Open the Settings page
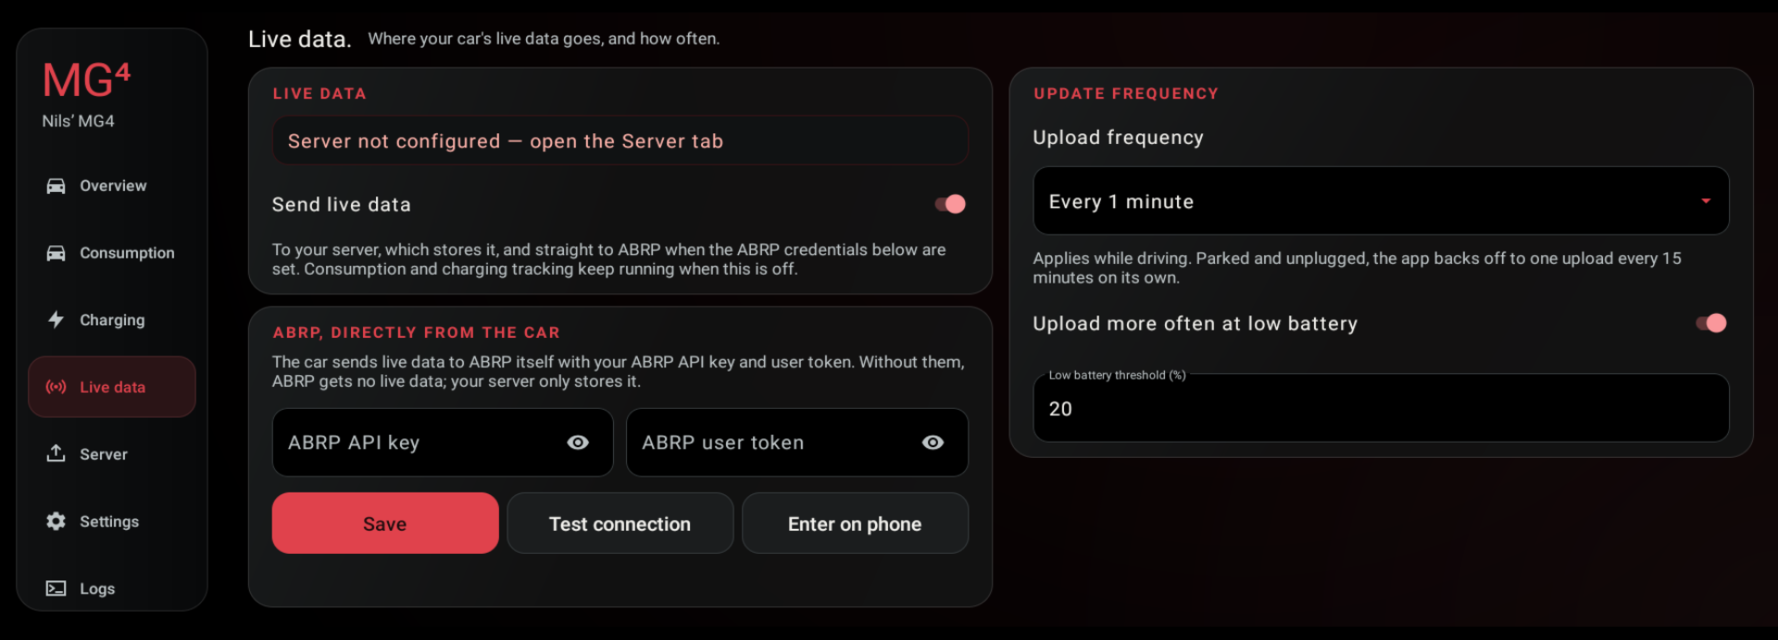The image size is (1778, 640). 112,521
